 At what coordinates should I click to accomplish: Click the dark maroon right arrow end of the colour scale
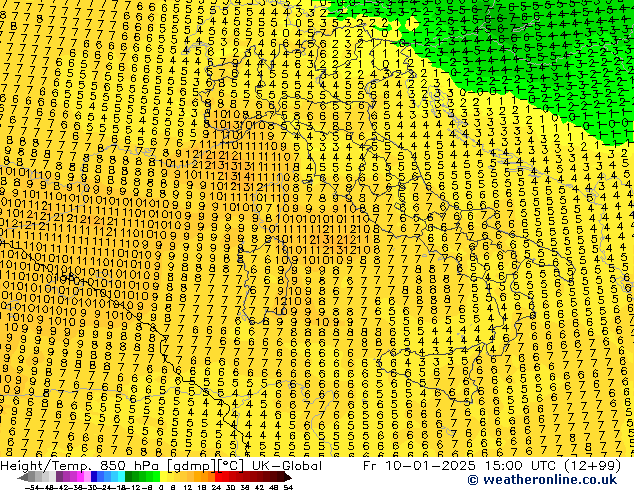(x=288, y=477)
